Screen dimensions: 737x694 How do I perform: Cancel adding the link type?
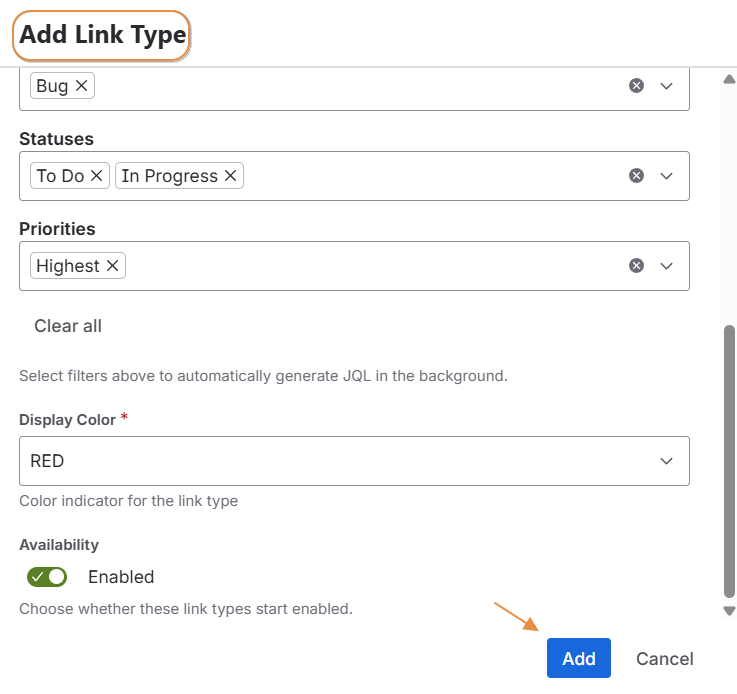tap(664, 658)
